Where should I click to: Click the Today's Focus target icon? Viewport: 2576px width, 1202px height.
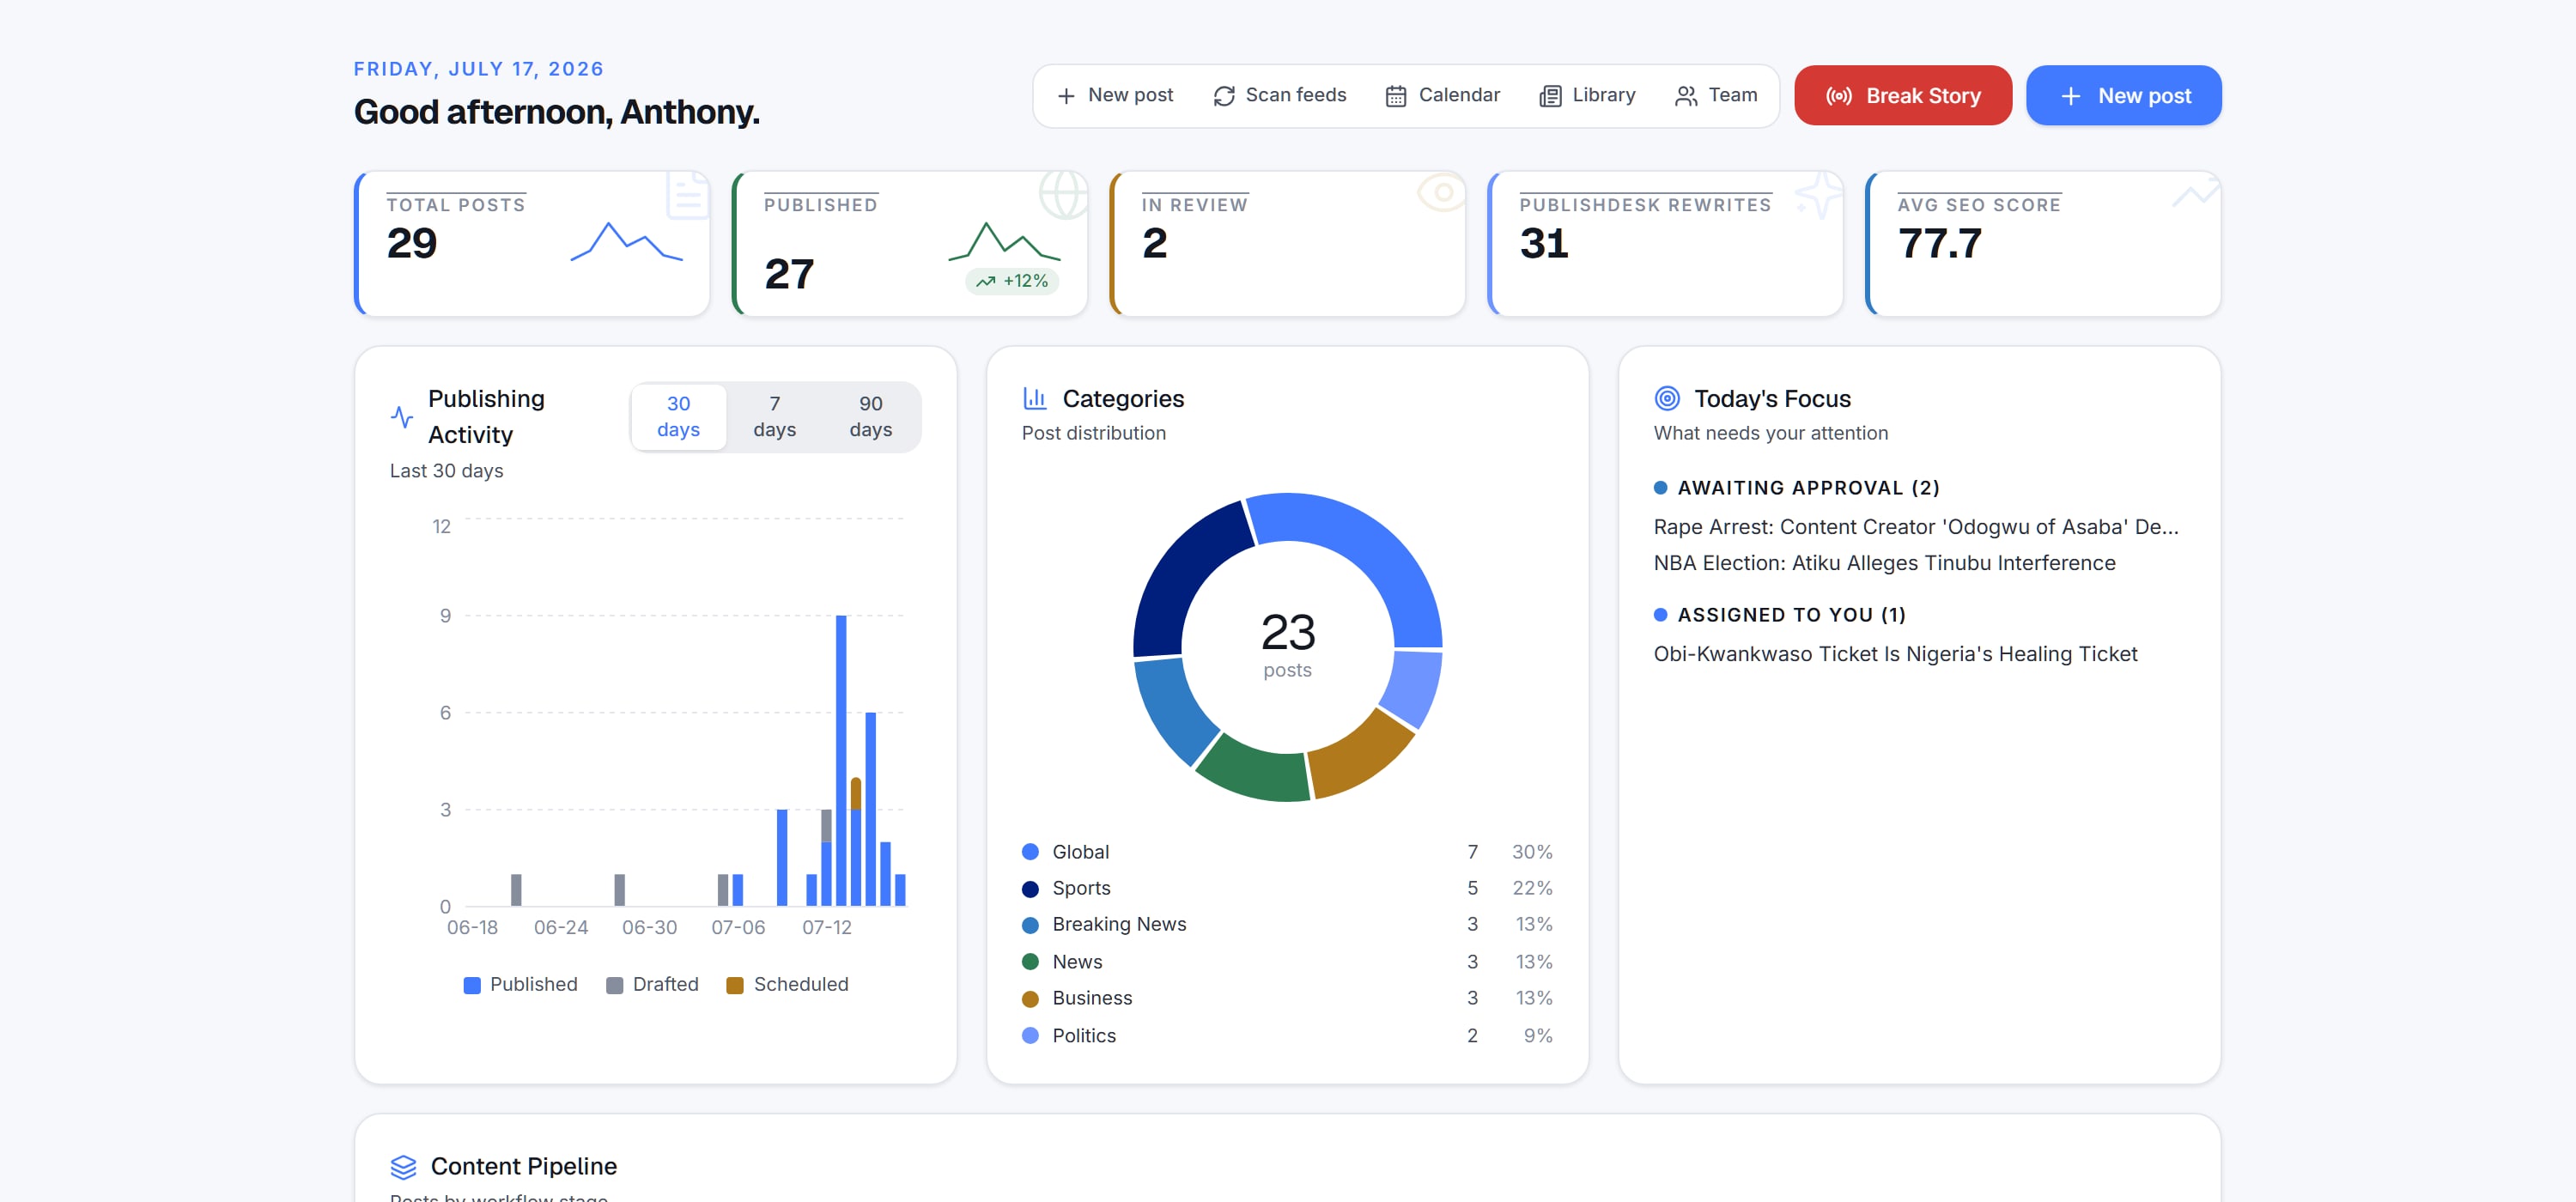click(x=1667, y=398)
